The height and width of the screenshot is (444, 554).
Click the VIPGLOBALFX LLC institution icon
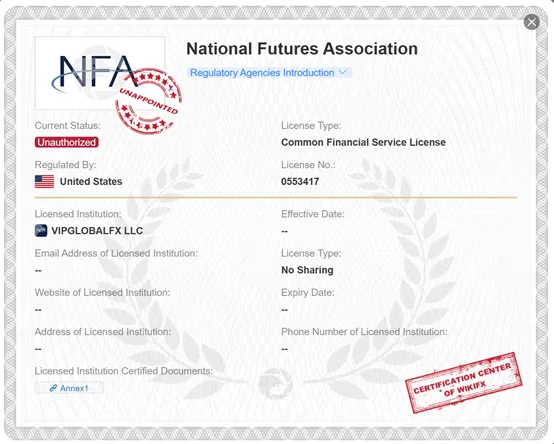41,231
